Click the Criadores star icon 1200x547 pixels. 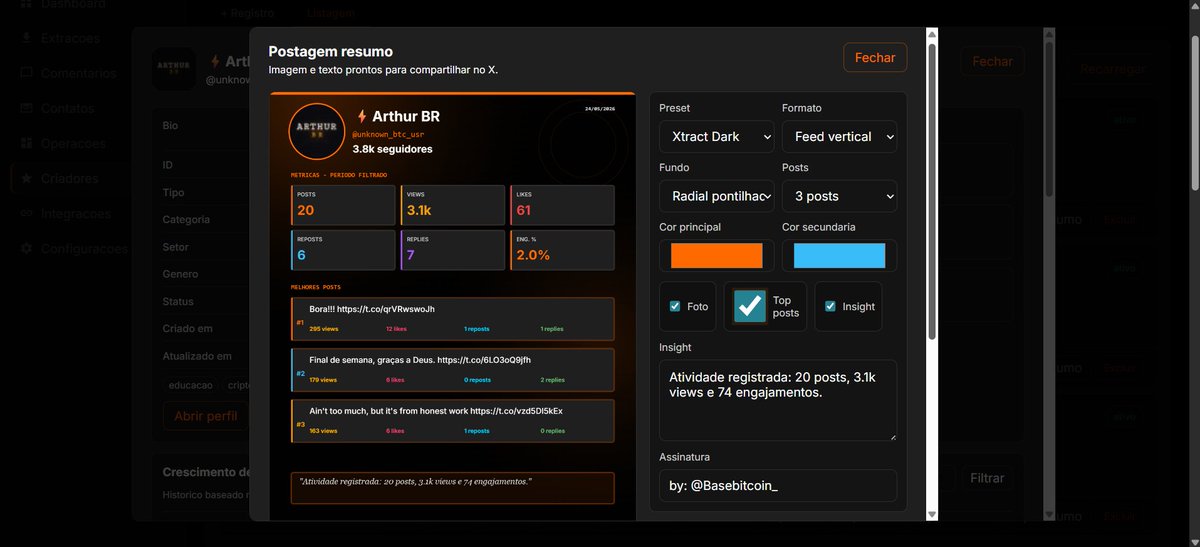(x=26, y=178)
